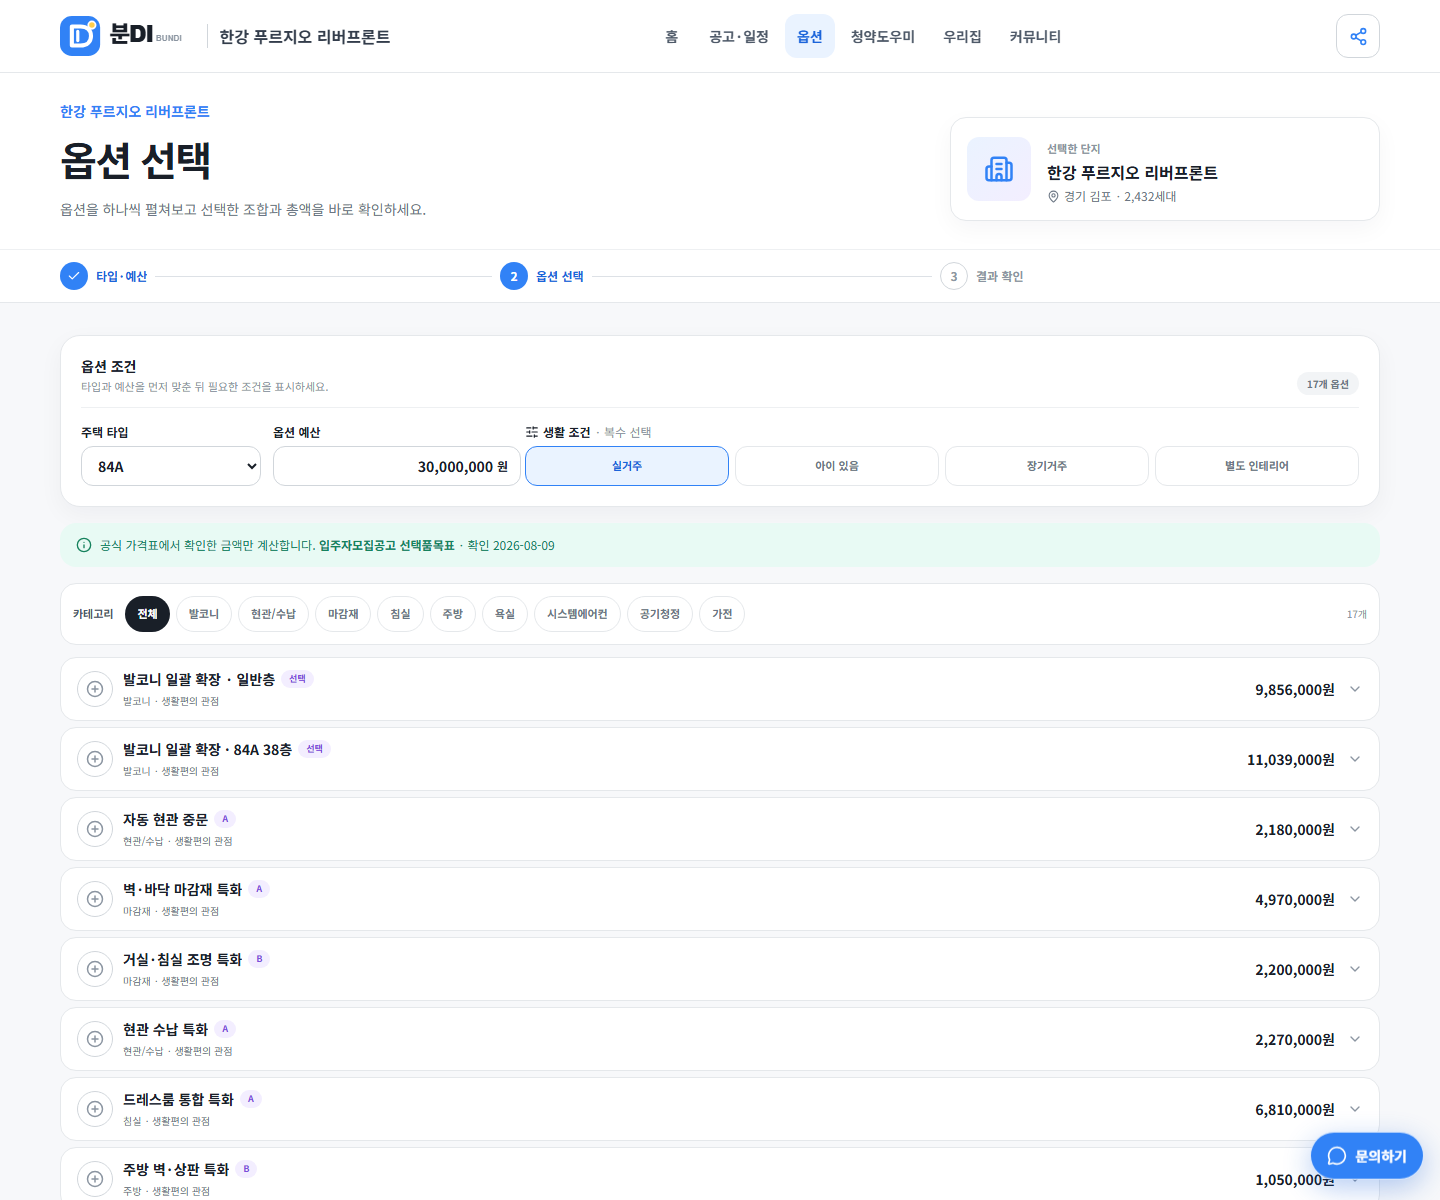
Task: Click the completed checkmark step icon
Action: [74, 276]
